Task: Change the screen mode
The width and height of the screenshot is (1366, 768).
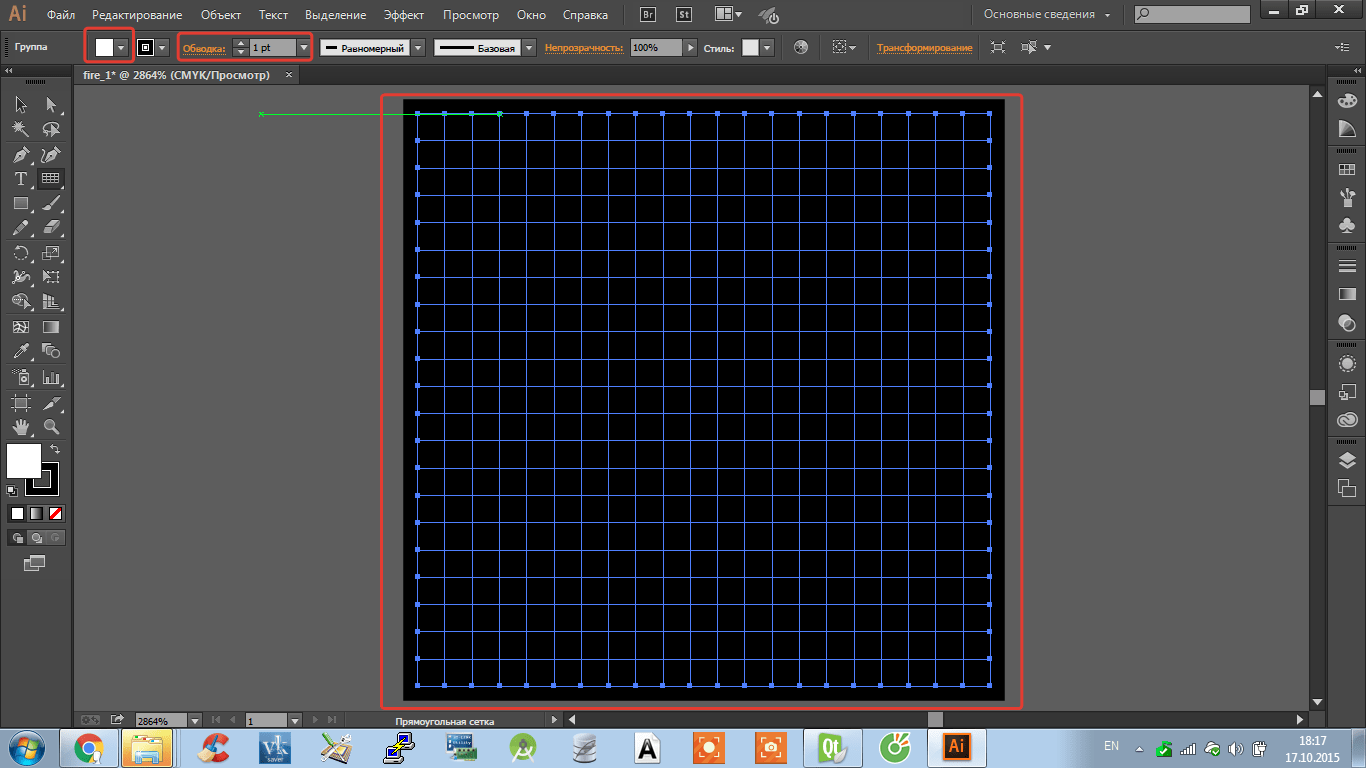Action: point(35,563)
